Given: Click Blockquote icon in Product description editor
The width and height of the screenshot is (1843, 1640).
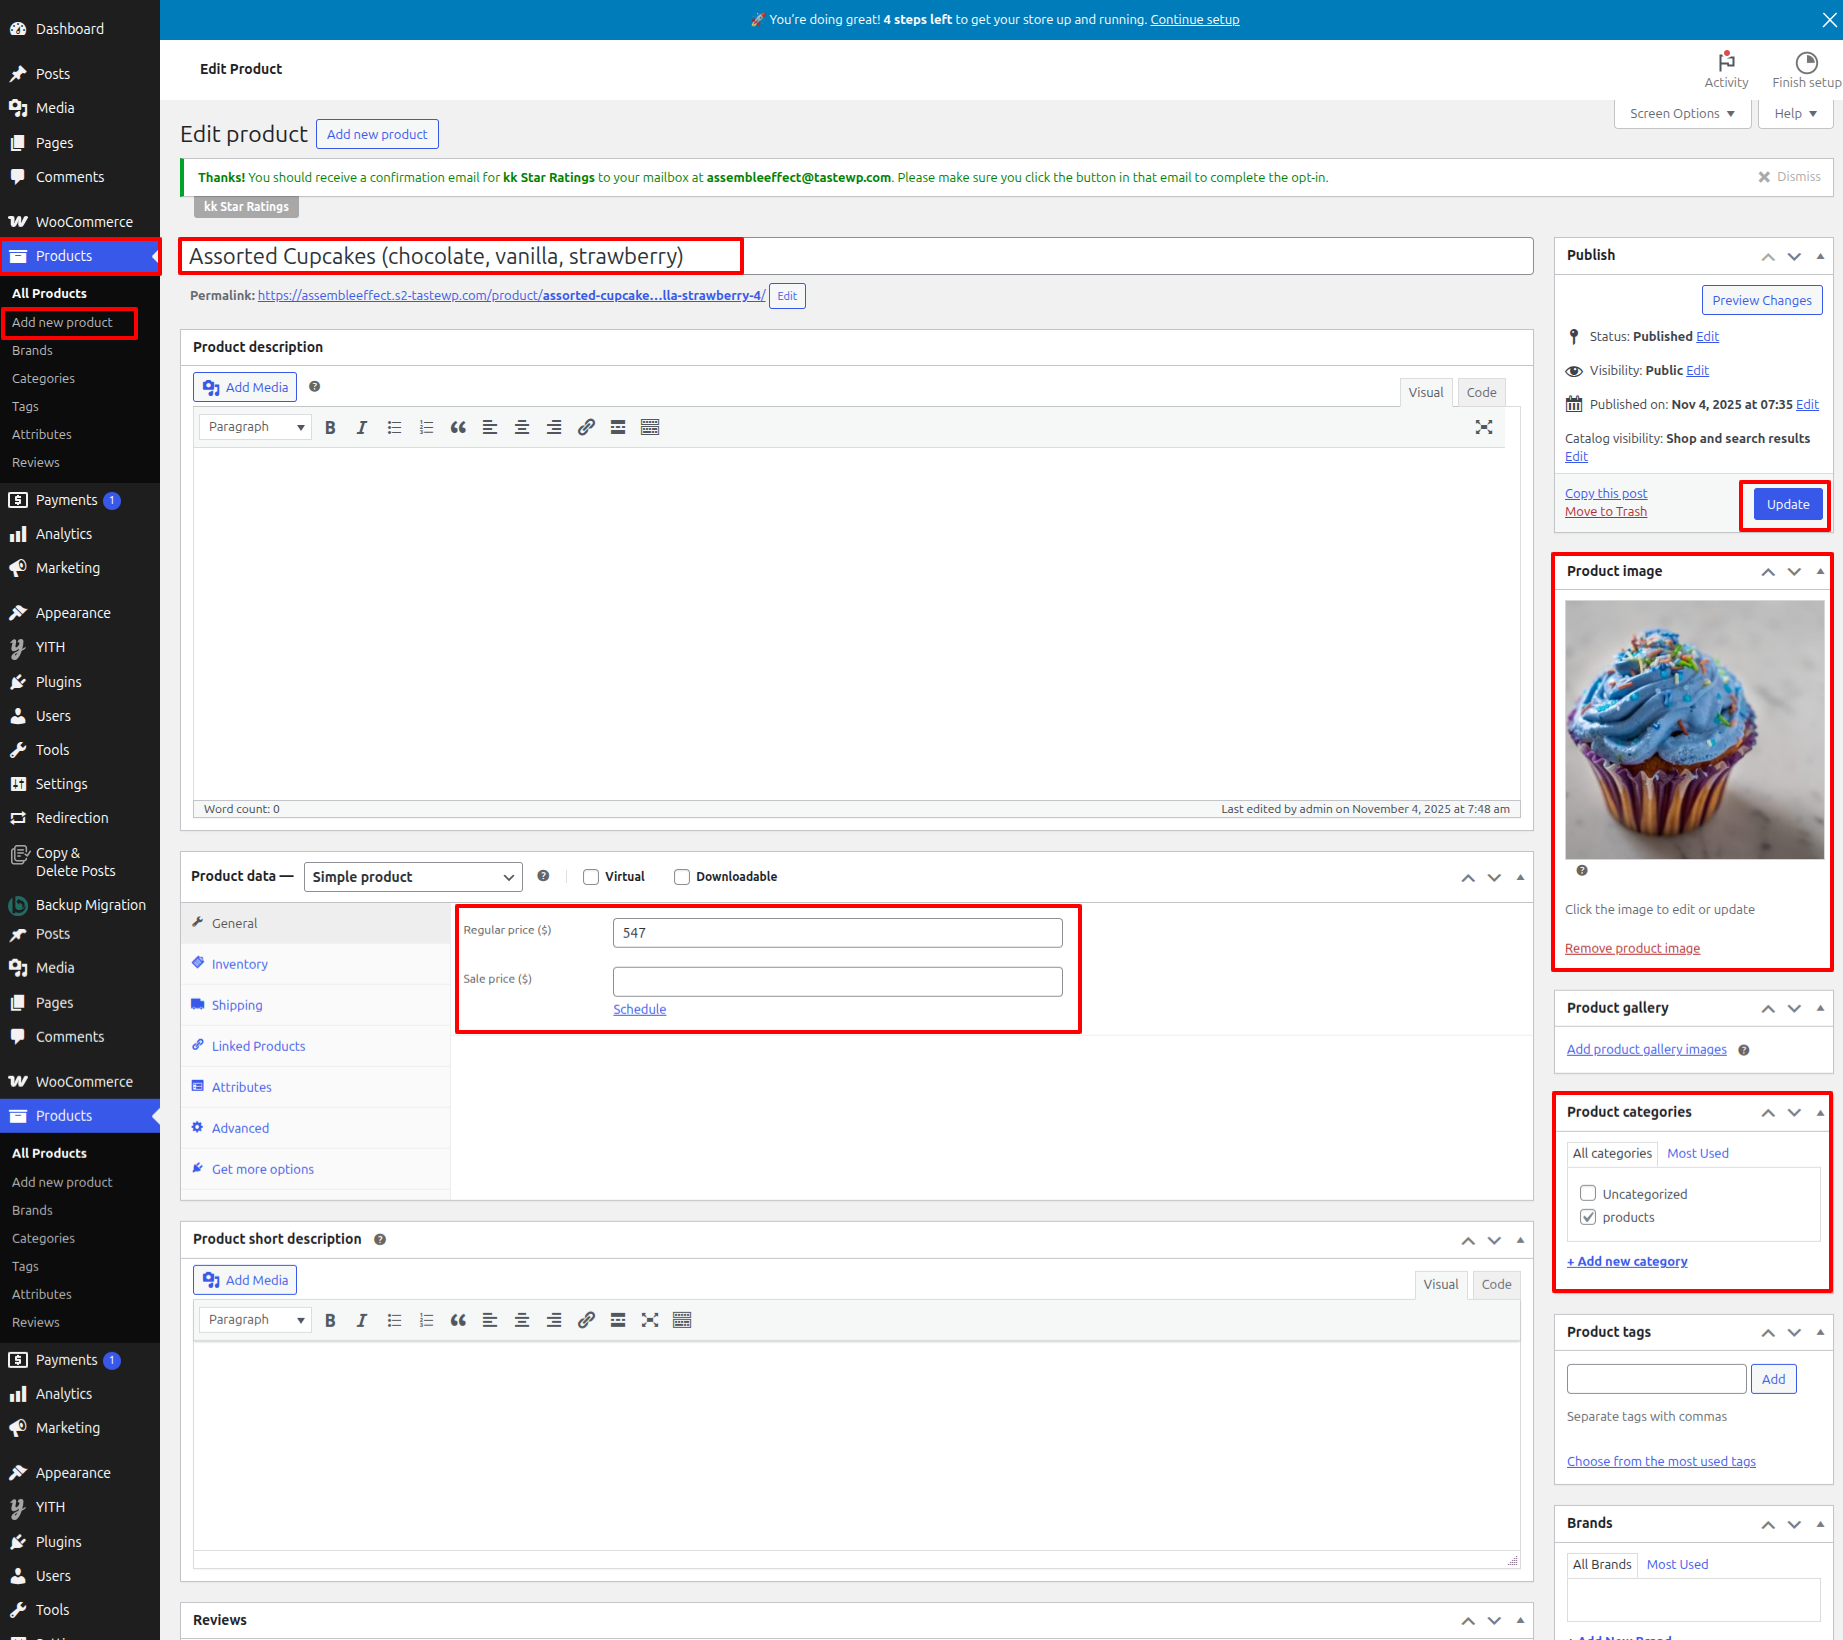Looking at the screenshot, I should pos(458,428).
